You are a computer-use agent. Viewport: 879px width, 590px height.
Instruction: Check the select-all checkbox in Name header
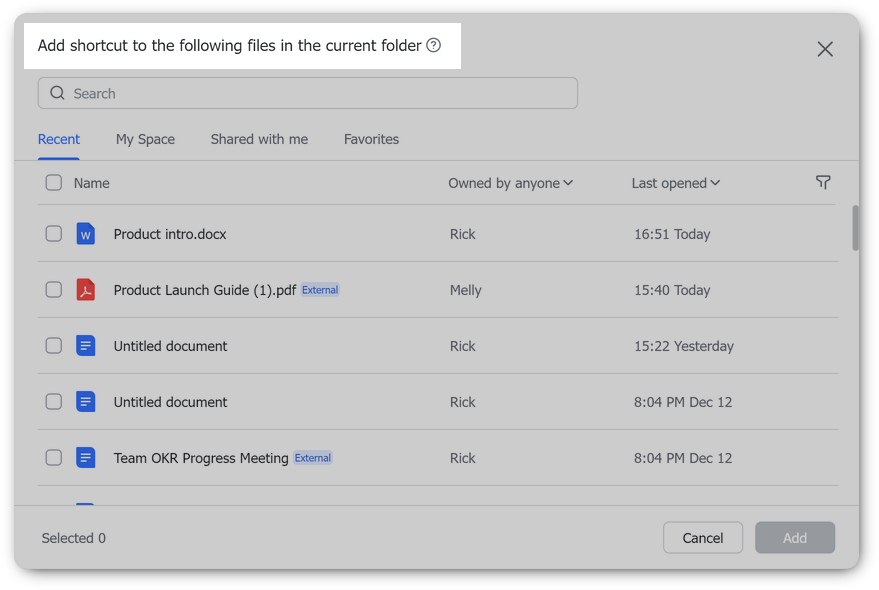(x=54, y=183)
